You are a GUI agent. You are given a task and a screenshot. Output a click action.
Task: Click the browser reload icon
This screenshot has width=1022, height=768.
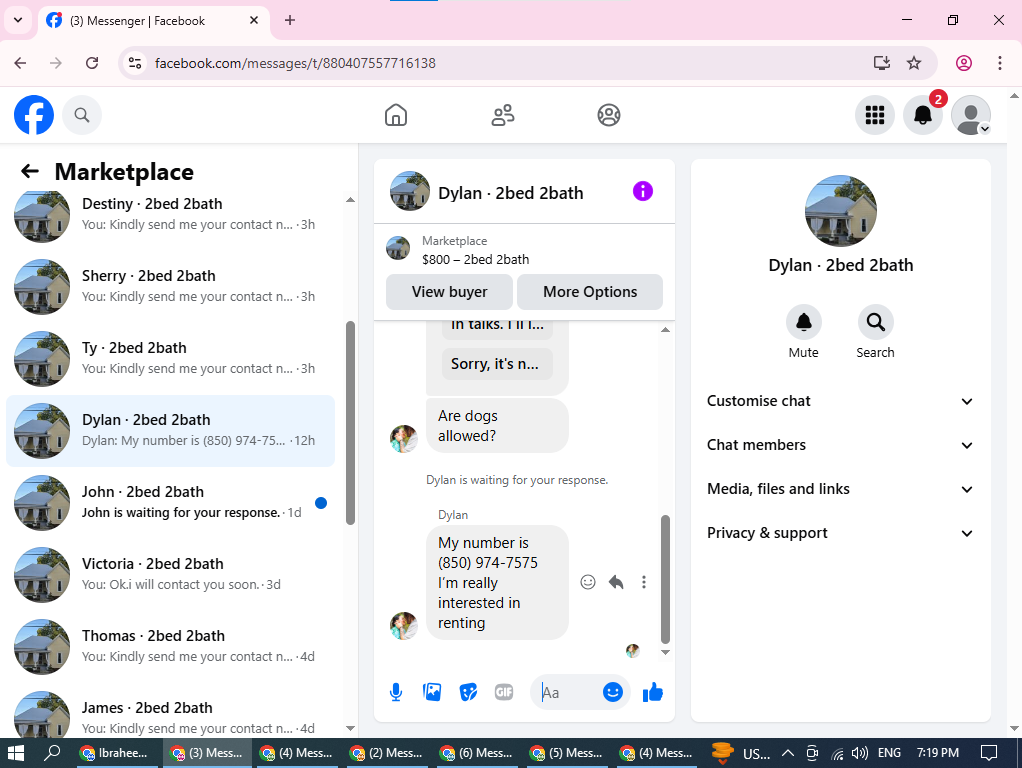(92, 63)
